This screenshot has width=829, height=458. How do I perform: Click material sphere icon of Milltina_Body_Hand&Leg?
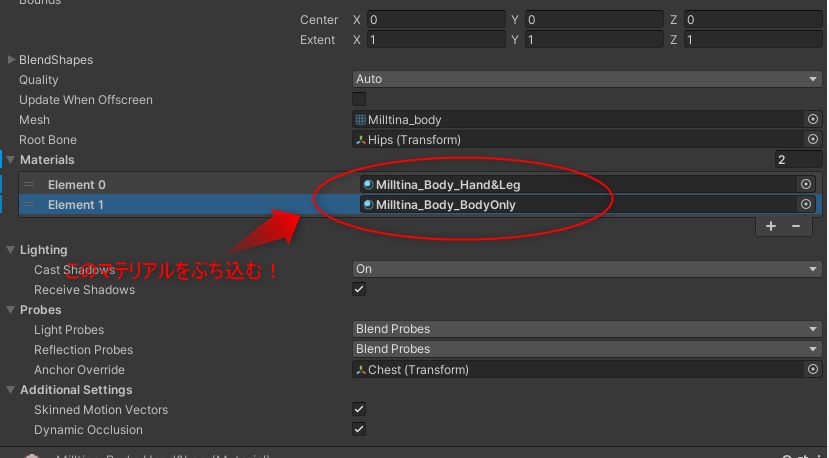(x=369, y=185)
